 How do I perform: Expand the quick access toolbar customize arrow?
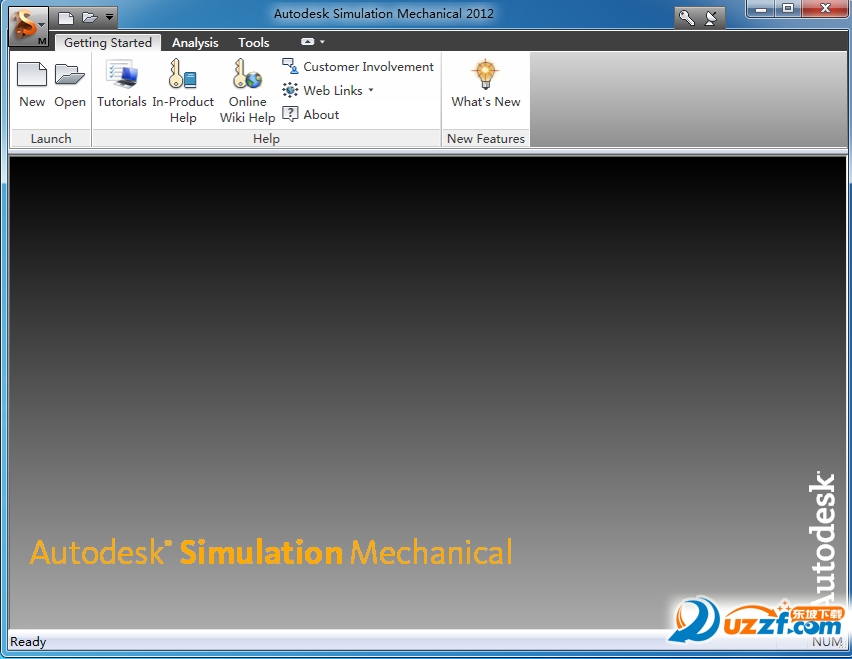coord(109,18)
